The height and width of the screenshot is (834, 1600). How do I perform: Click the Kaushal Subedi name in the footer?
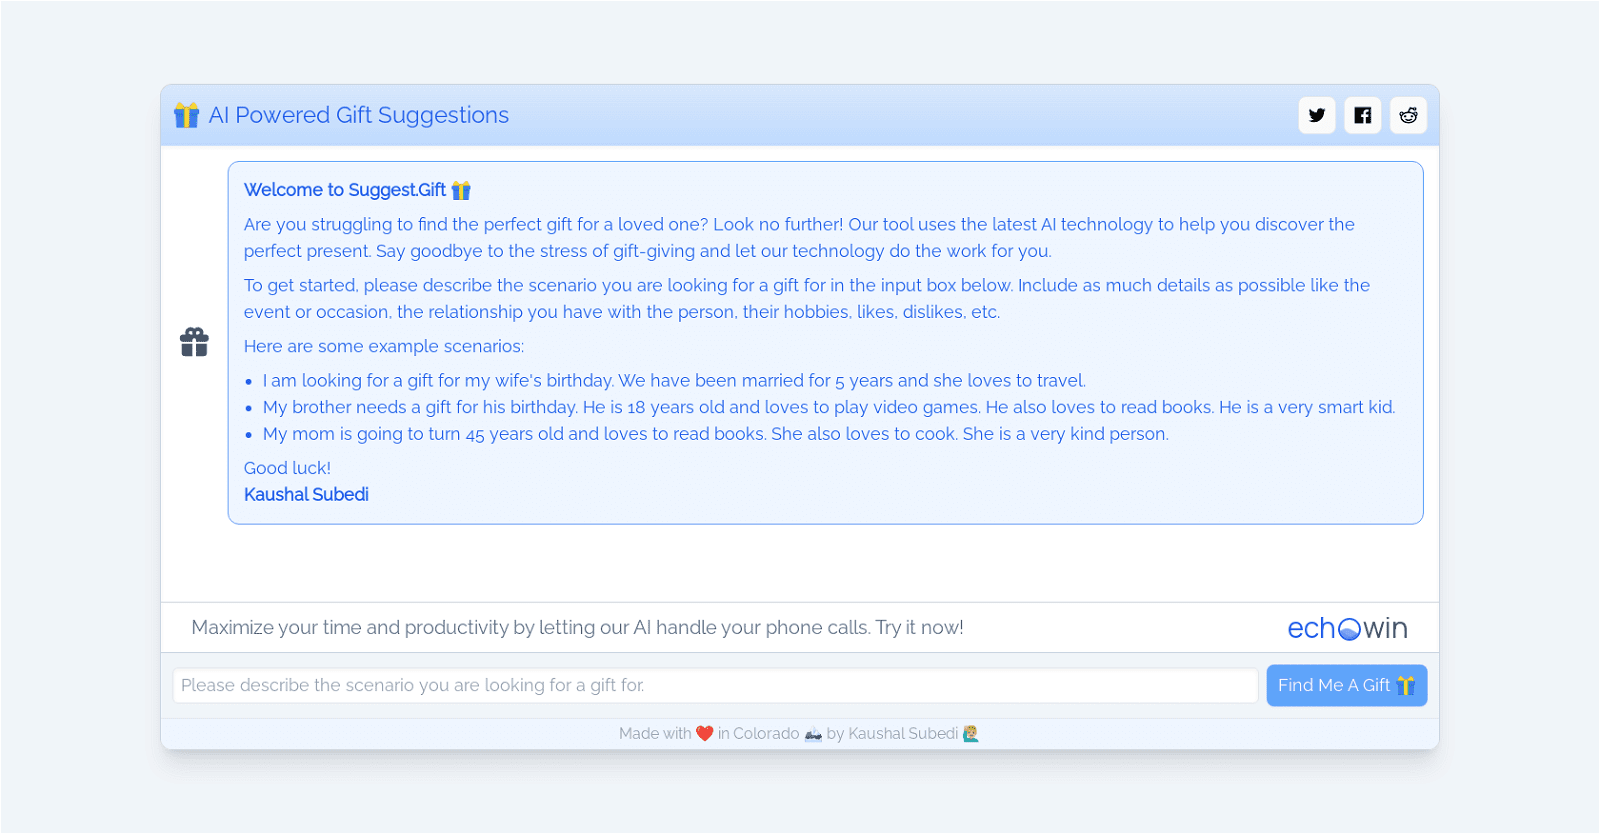[902, 733]
